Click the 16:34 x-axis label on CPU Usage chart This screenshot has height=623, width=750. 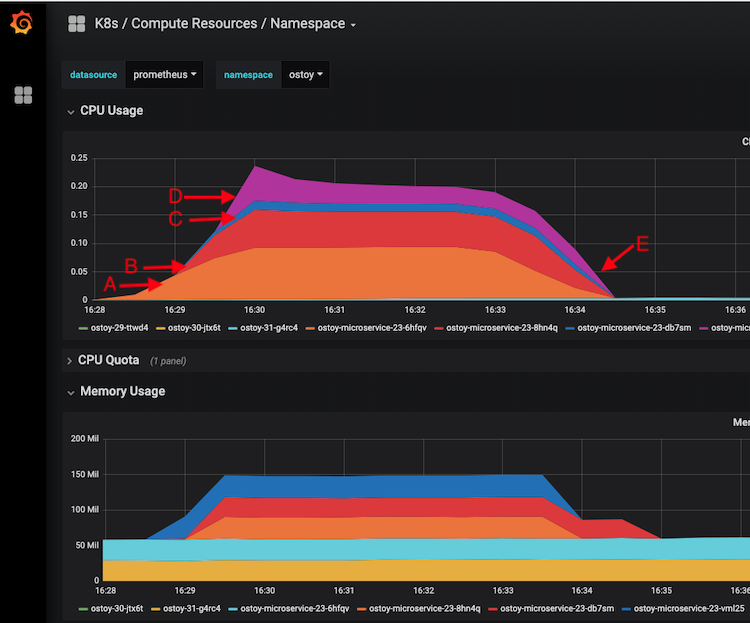coord(575,310)
